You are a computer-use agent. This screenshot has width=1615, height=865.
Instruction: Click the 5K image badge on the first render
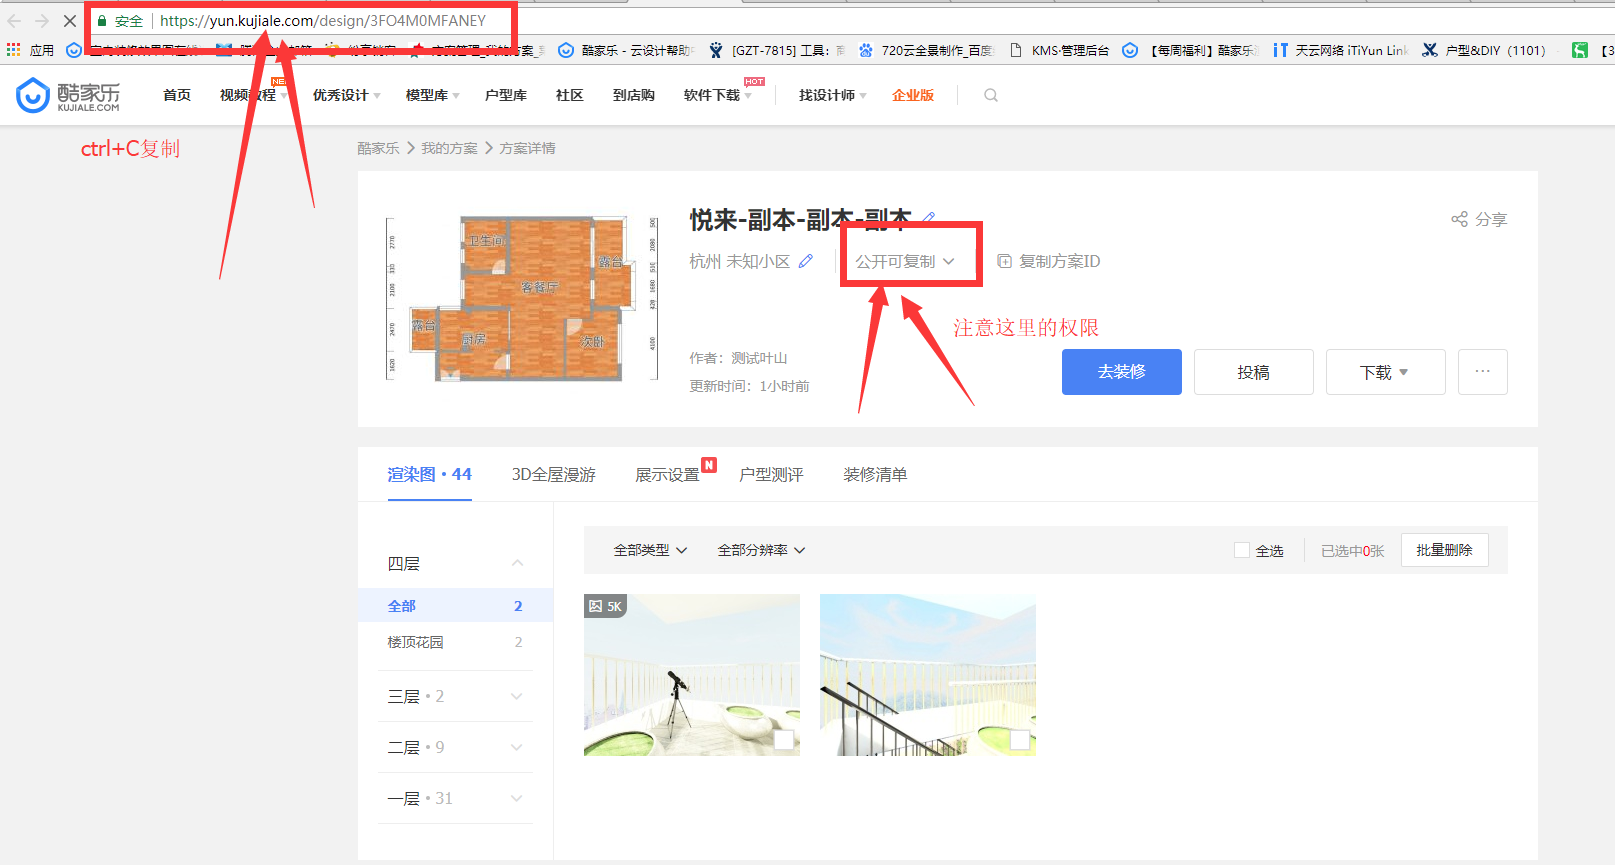pos(605,606)
